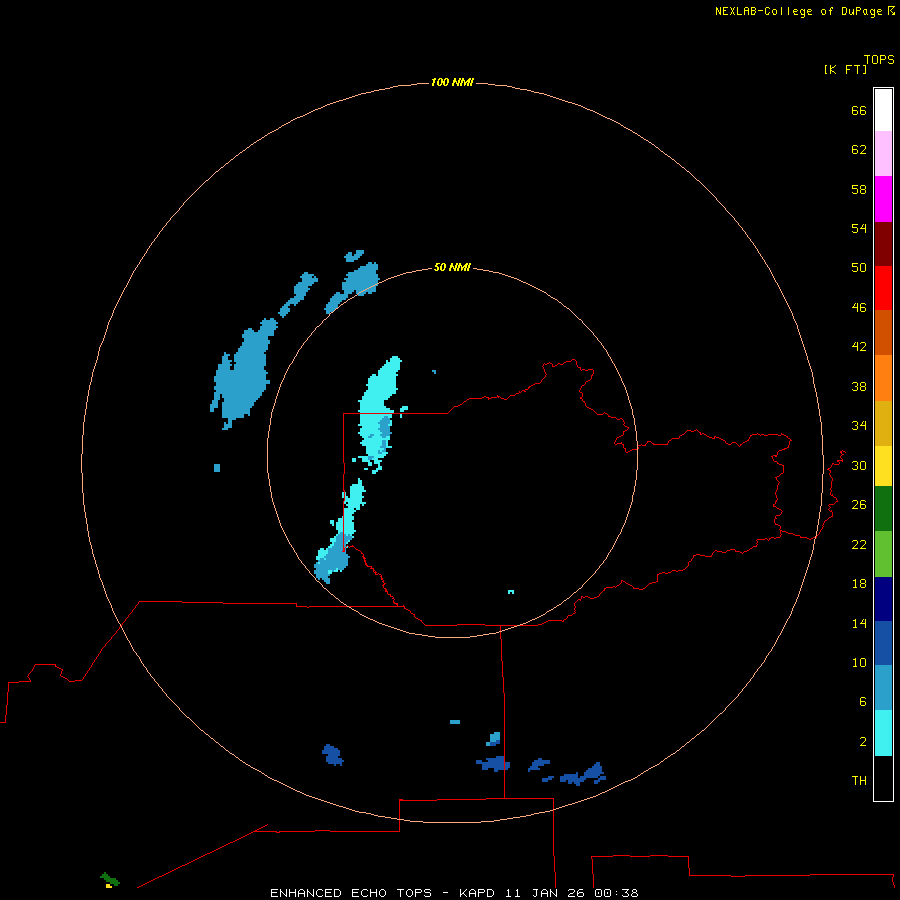Viewport: 900px width, 900px height.
Task: Click the 30 legend scale value
Action: pos(859,465)
